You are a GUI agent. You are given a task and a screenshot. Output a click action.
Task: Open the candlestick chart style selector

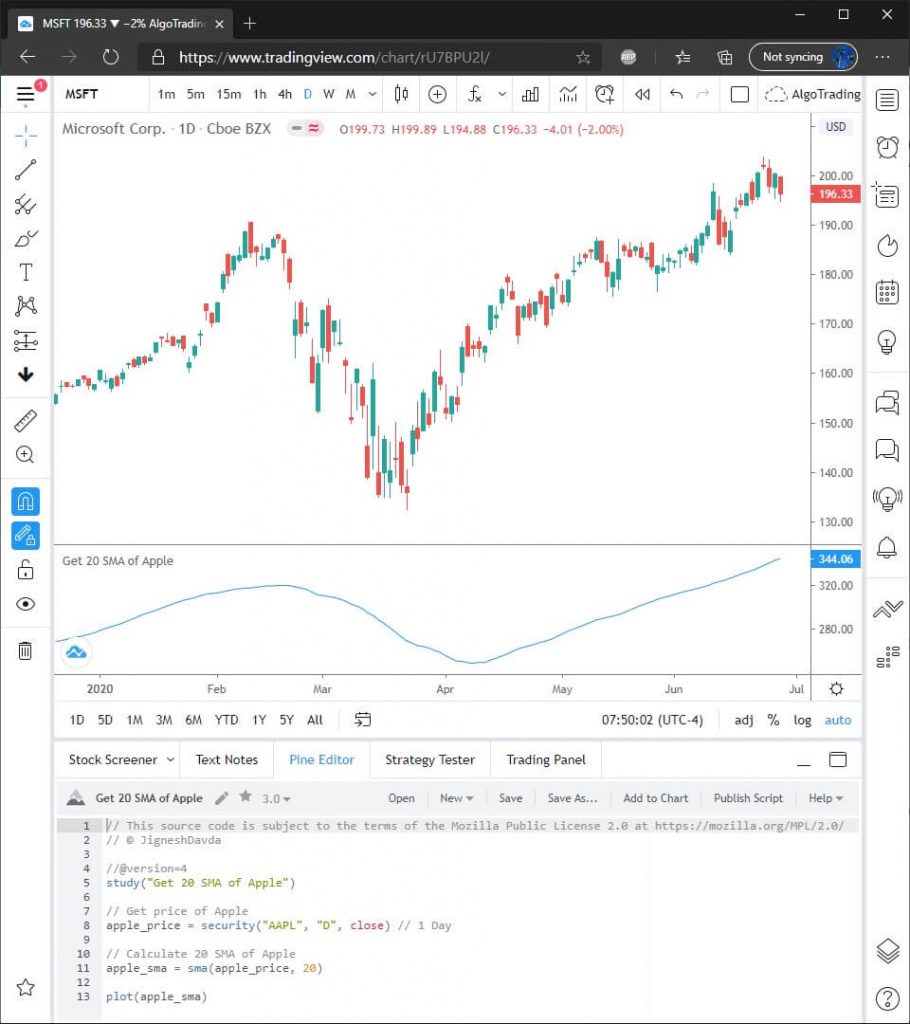pos(401,95)
